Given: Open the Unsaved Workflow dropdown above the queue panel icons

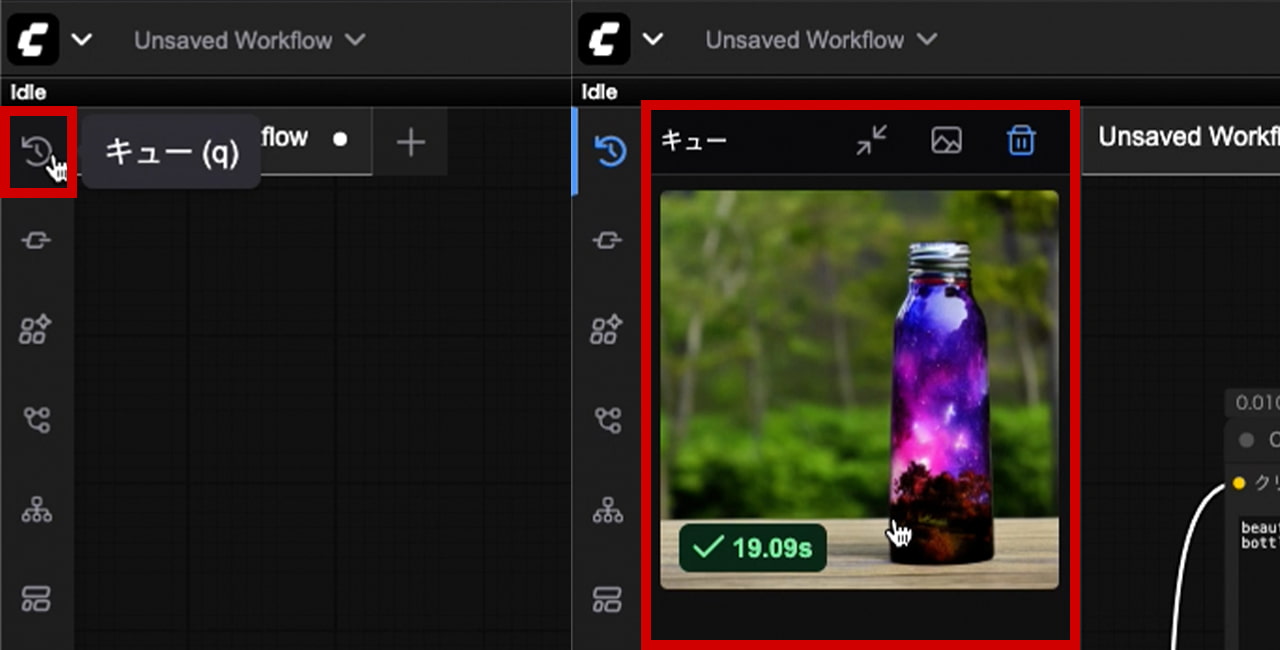Looking at the screenshot, I should pos(820,40).
